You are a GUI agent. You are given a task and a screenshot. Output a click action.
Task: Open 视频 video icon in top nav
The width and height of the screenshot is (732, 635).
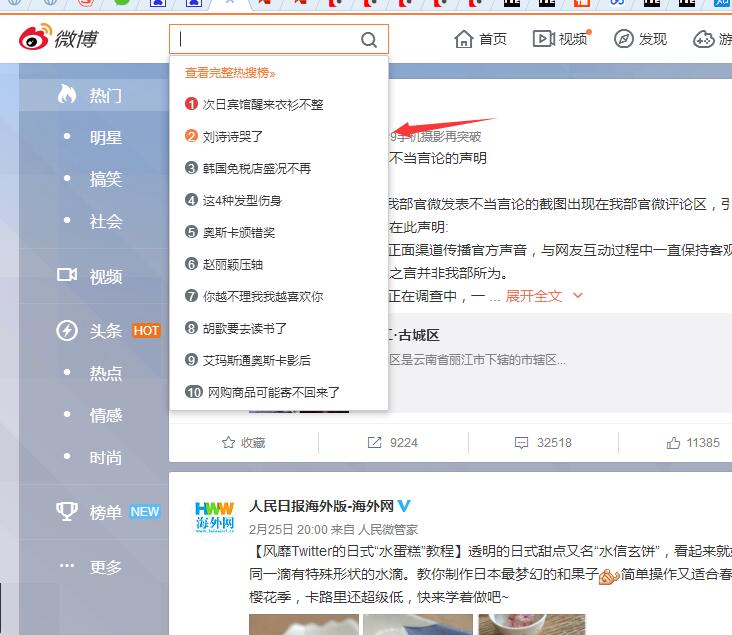pos(544,39)
